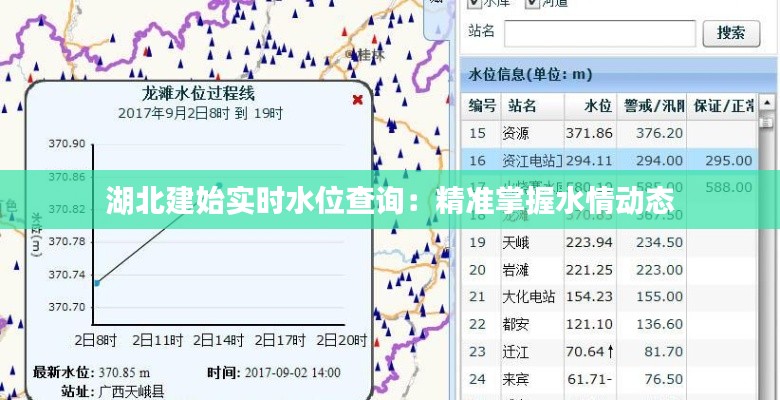Sort by the 保证/正常 column header
The height and width of the screenshot is (400, 780).
click(x=722, y=105)
